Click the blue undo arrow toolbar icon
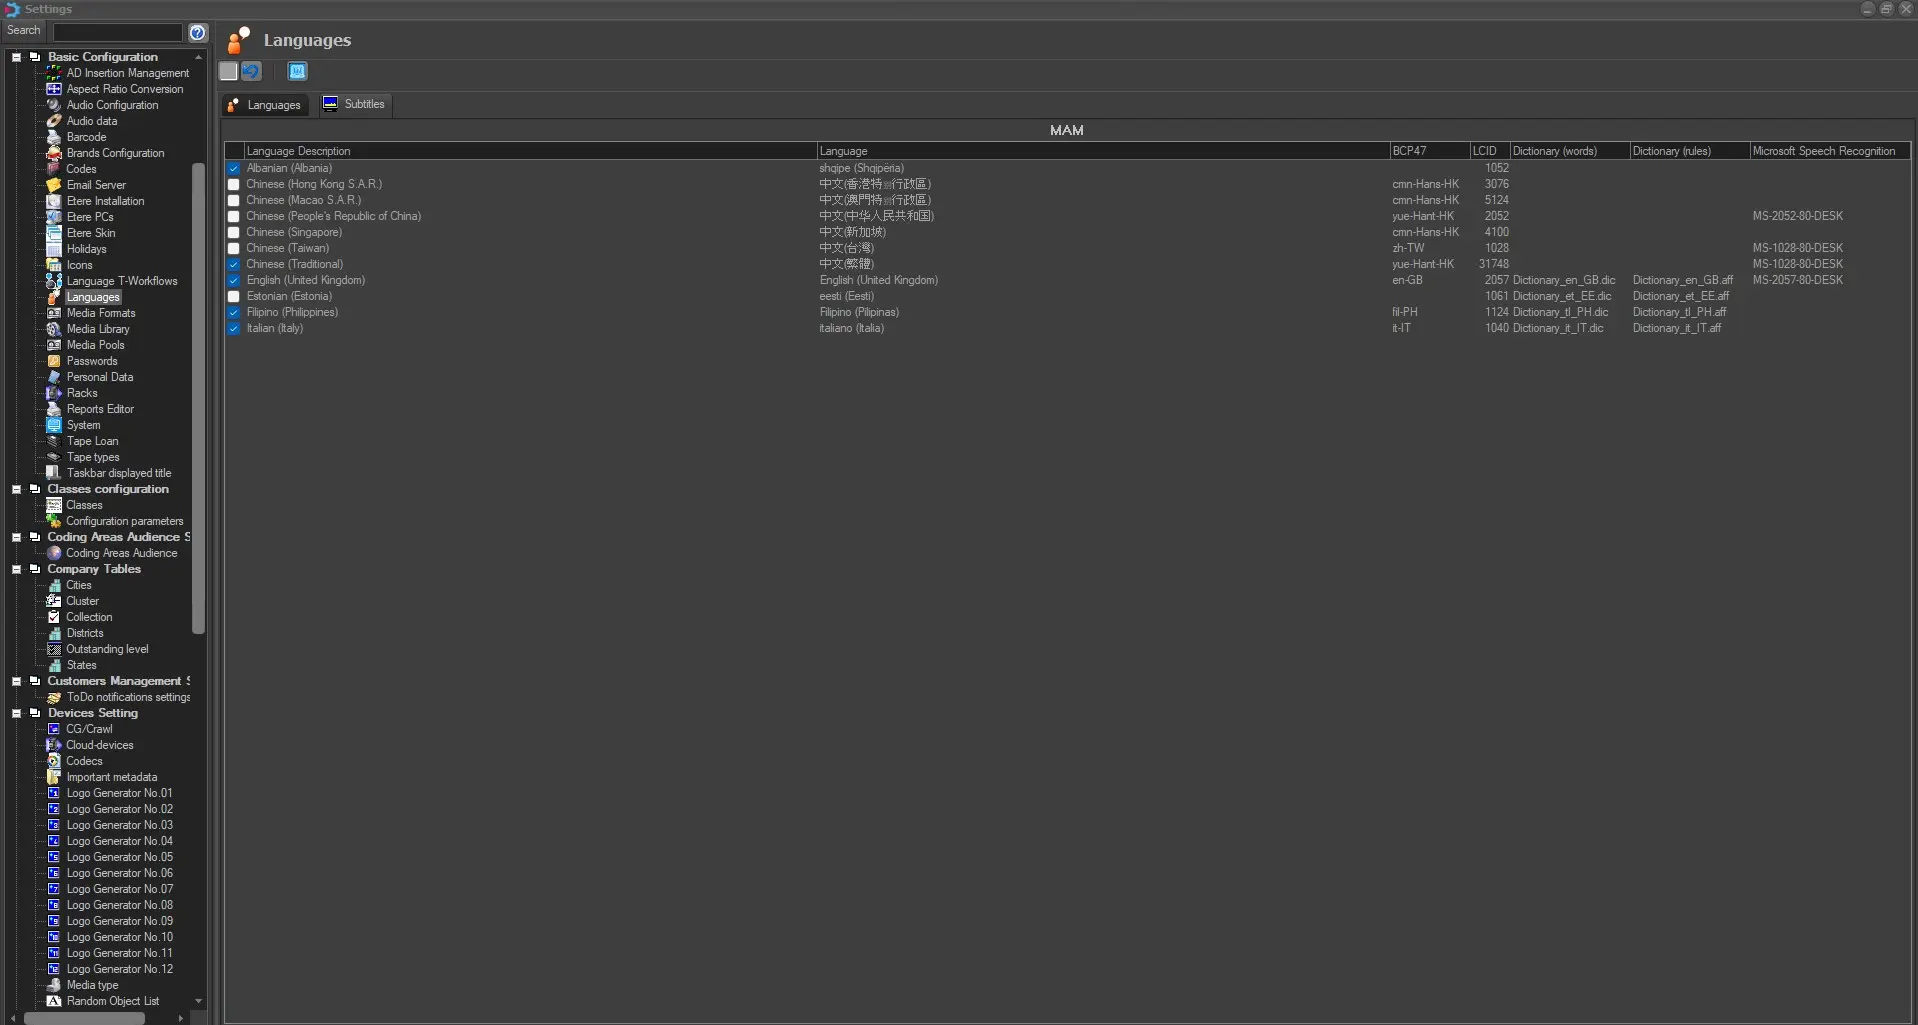The image size is (1918, 1025). 251,71
